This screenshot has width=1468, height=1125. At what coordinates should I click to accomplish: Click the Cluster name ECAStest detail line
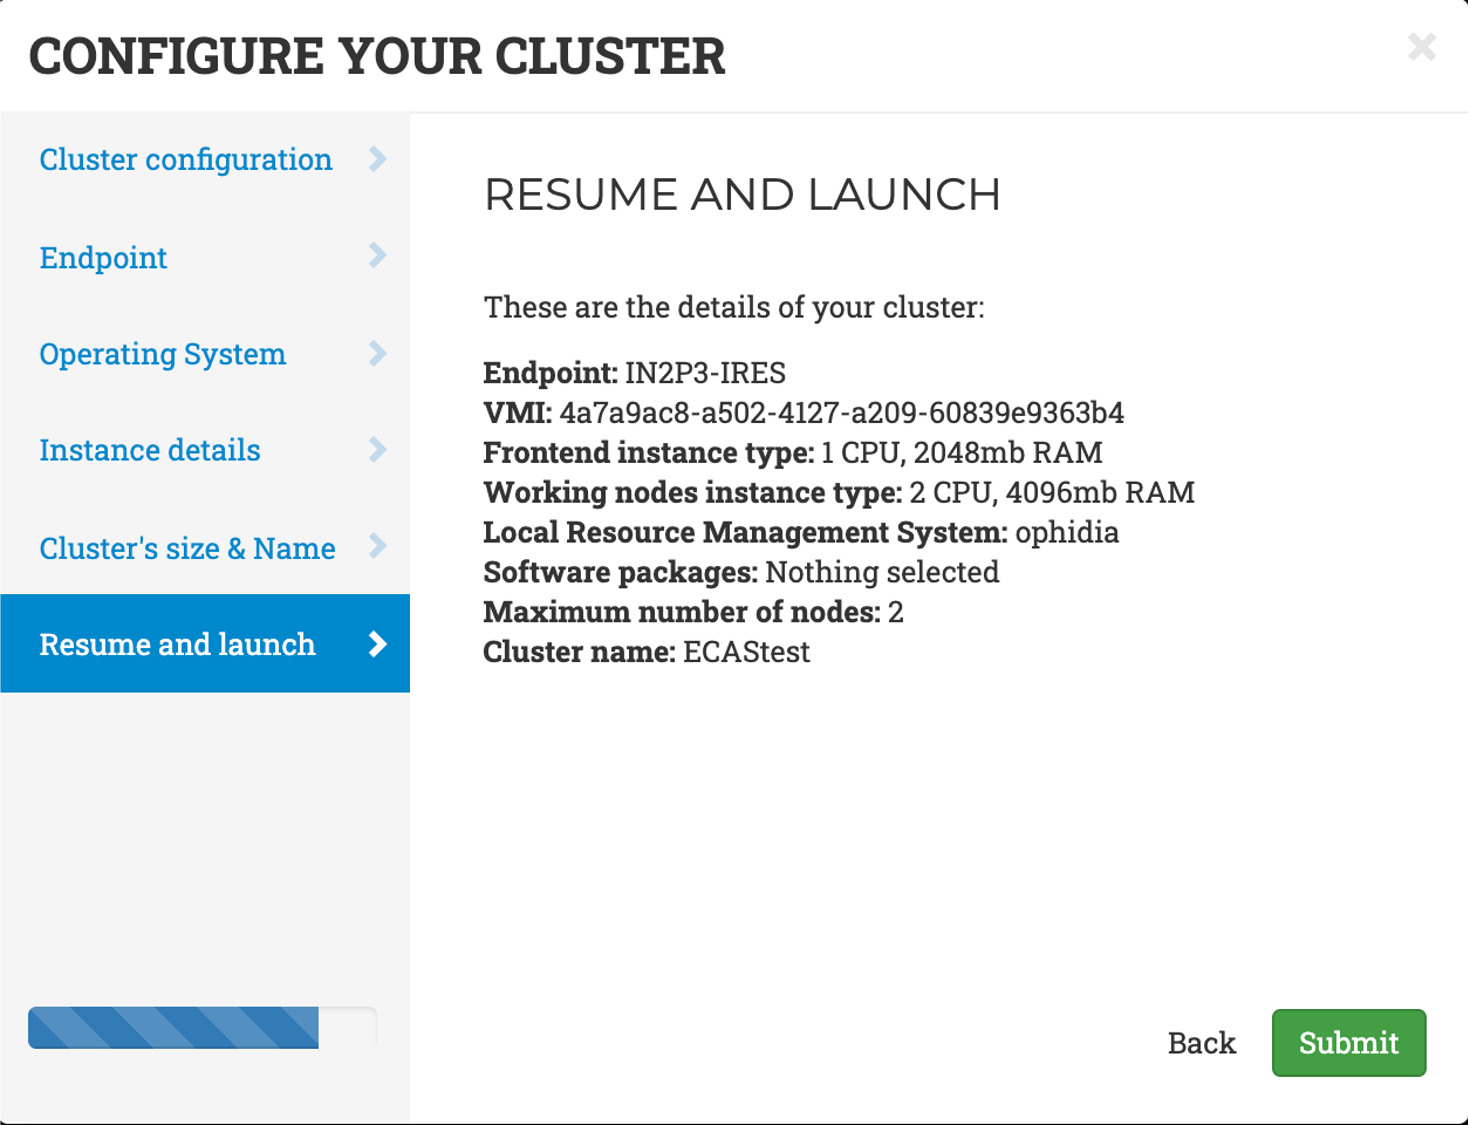646,651
